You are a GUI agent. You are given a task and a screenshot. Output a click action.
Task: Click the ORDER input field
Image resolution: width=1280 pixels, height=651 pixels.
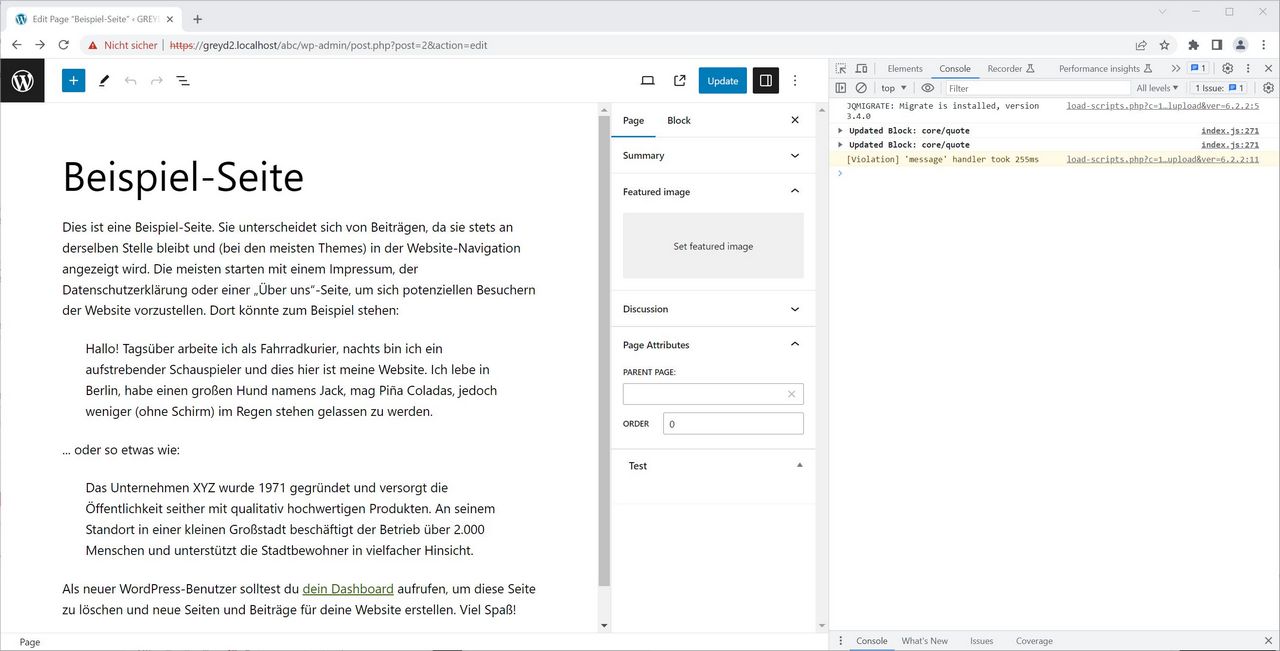(x=733, y=423)
